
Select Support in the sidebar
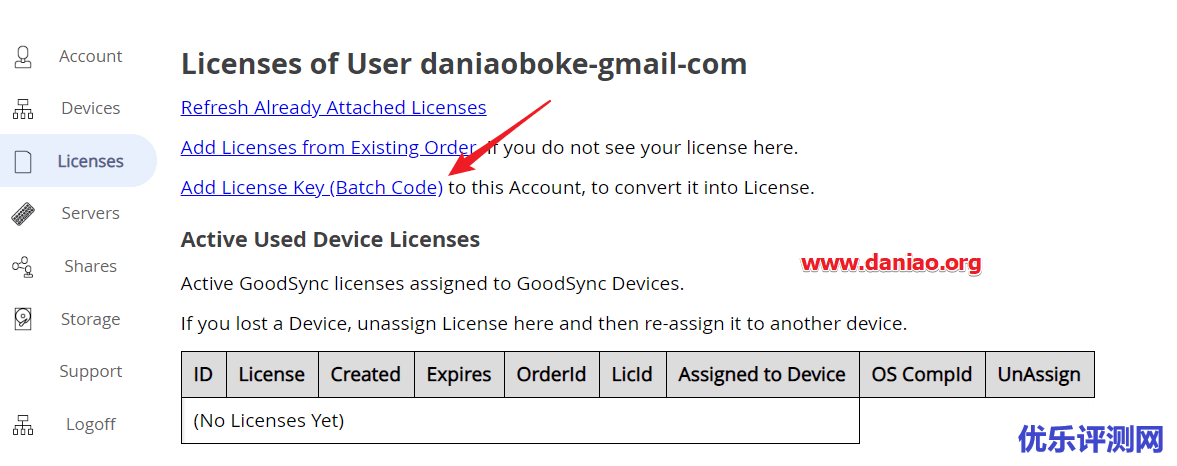[x=91, y=371]
